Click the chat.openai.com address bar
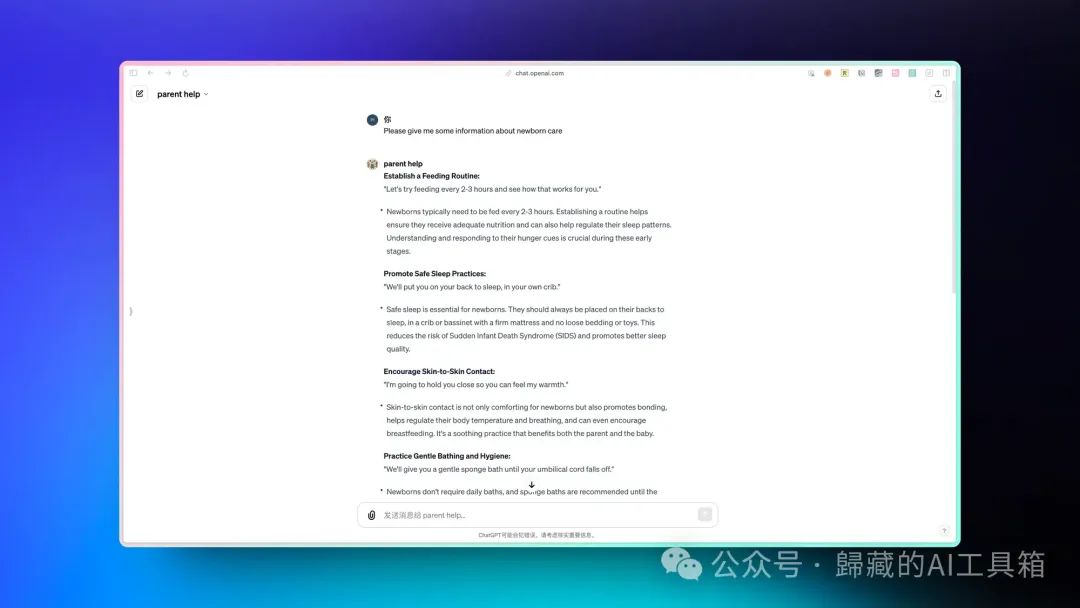The height and width of the screenshot is (608, 1080). tap(540, 73)
